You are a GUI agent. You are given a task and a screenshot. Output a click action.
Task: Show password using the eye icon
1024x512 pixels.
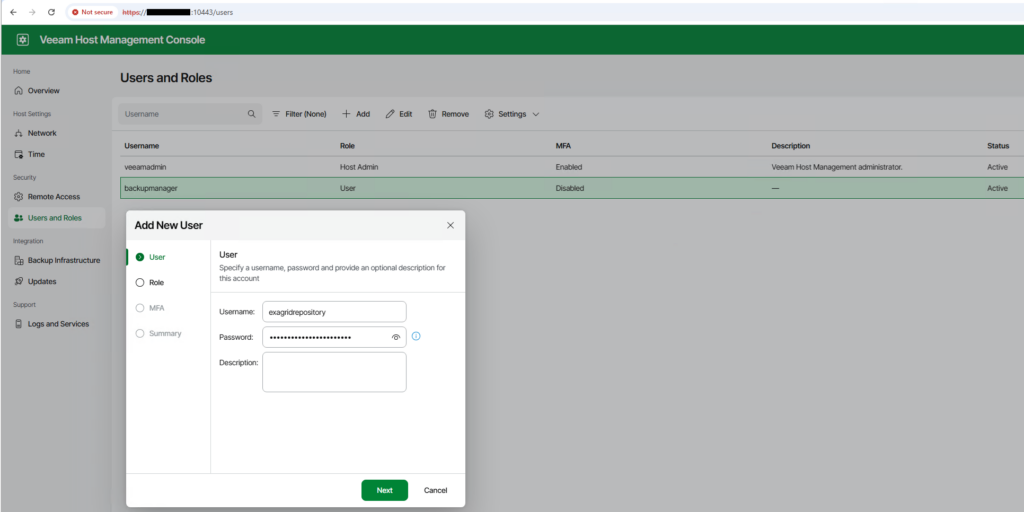coord(396,337)
